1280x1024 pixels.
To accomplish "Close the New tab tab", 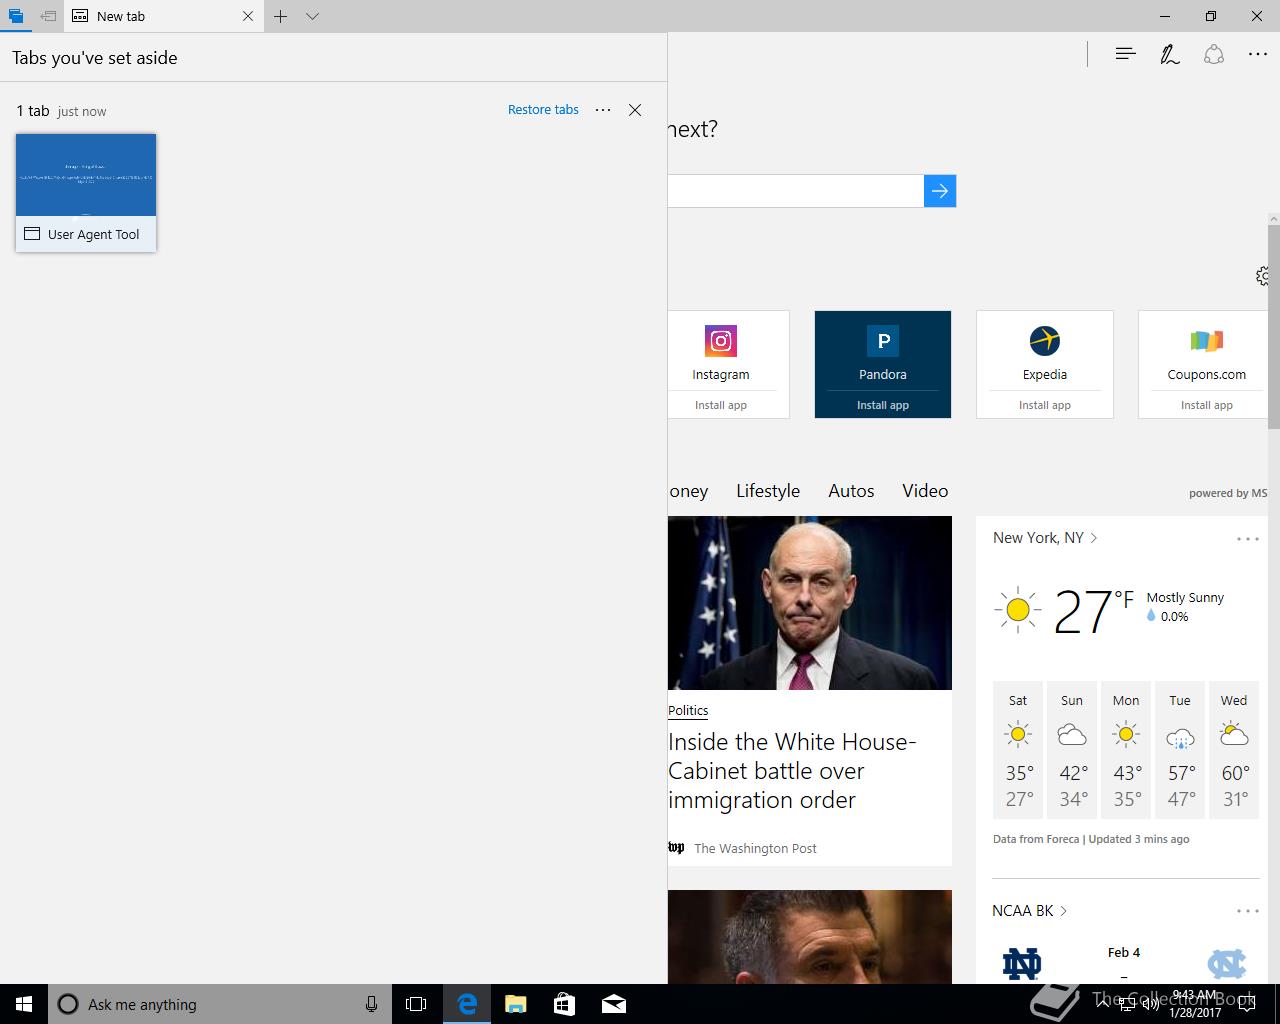I will (248, 16).
